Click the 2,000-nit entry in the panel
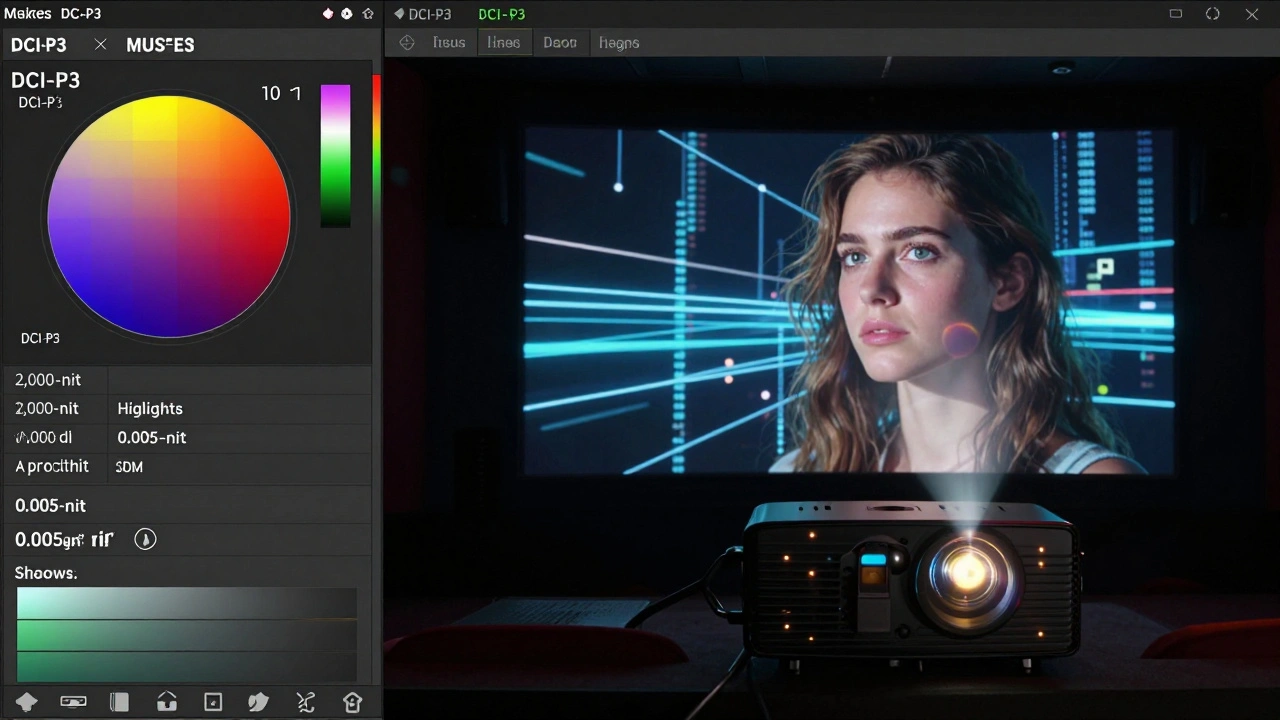Viewport: 1280px width, 720px height. pos(47,379)
